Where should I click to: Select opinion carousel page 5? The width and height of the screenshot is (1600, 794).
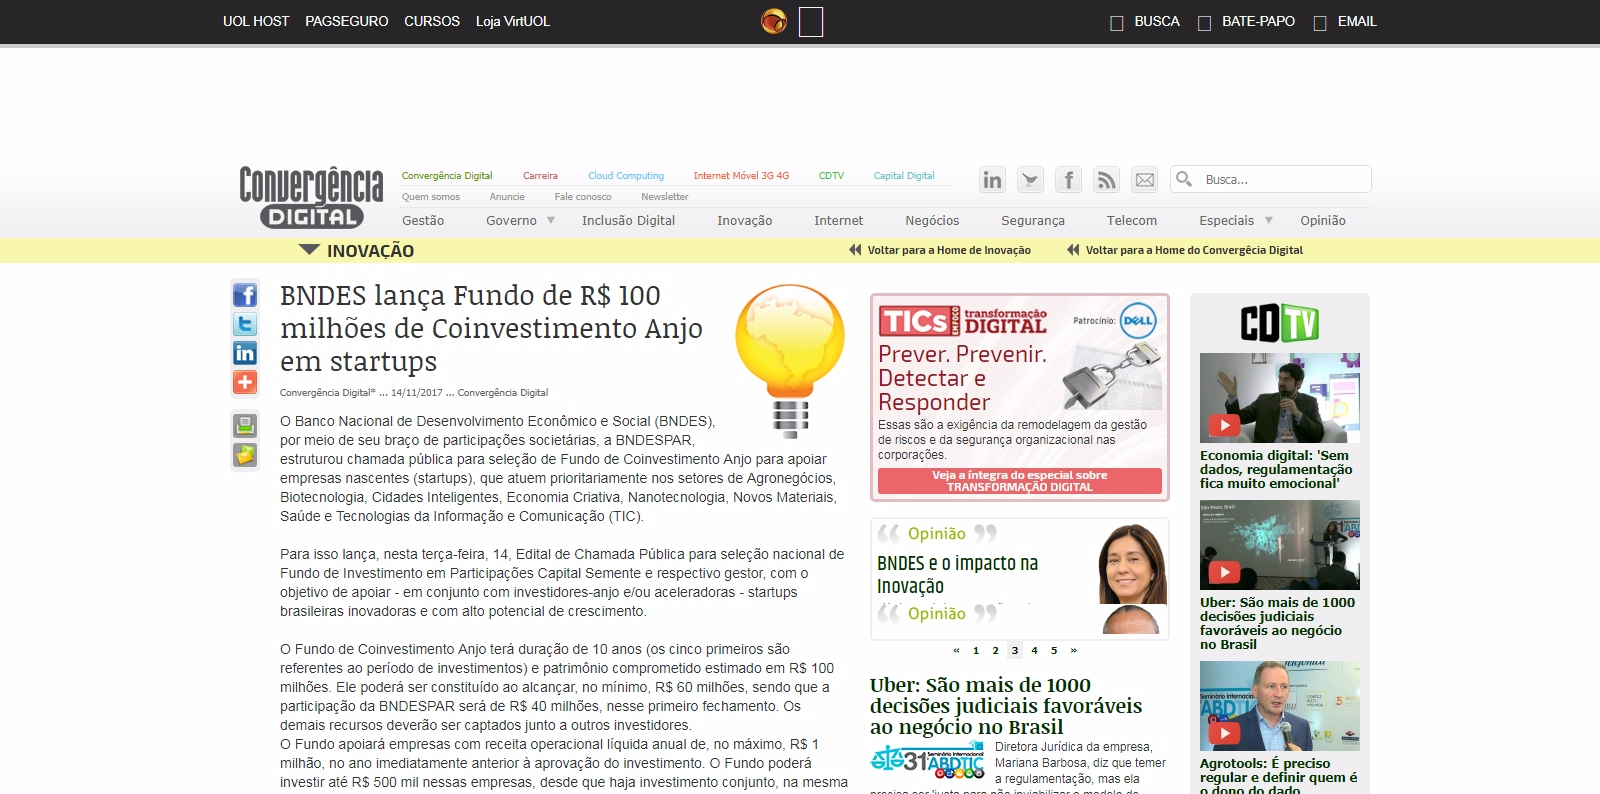click(x=1054, y=650)
